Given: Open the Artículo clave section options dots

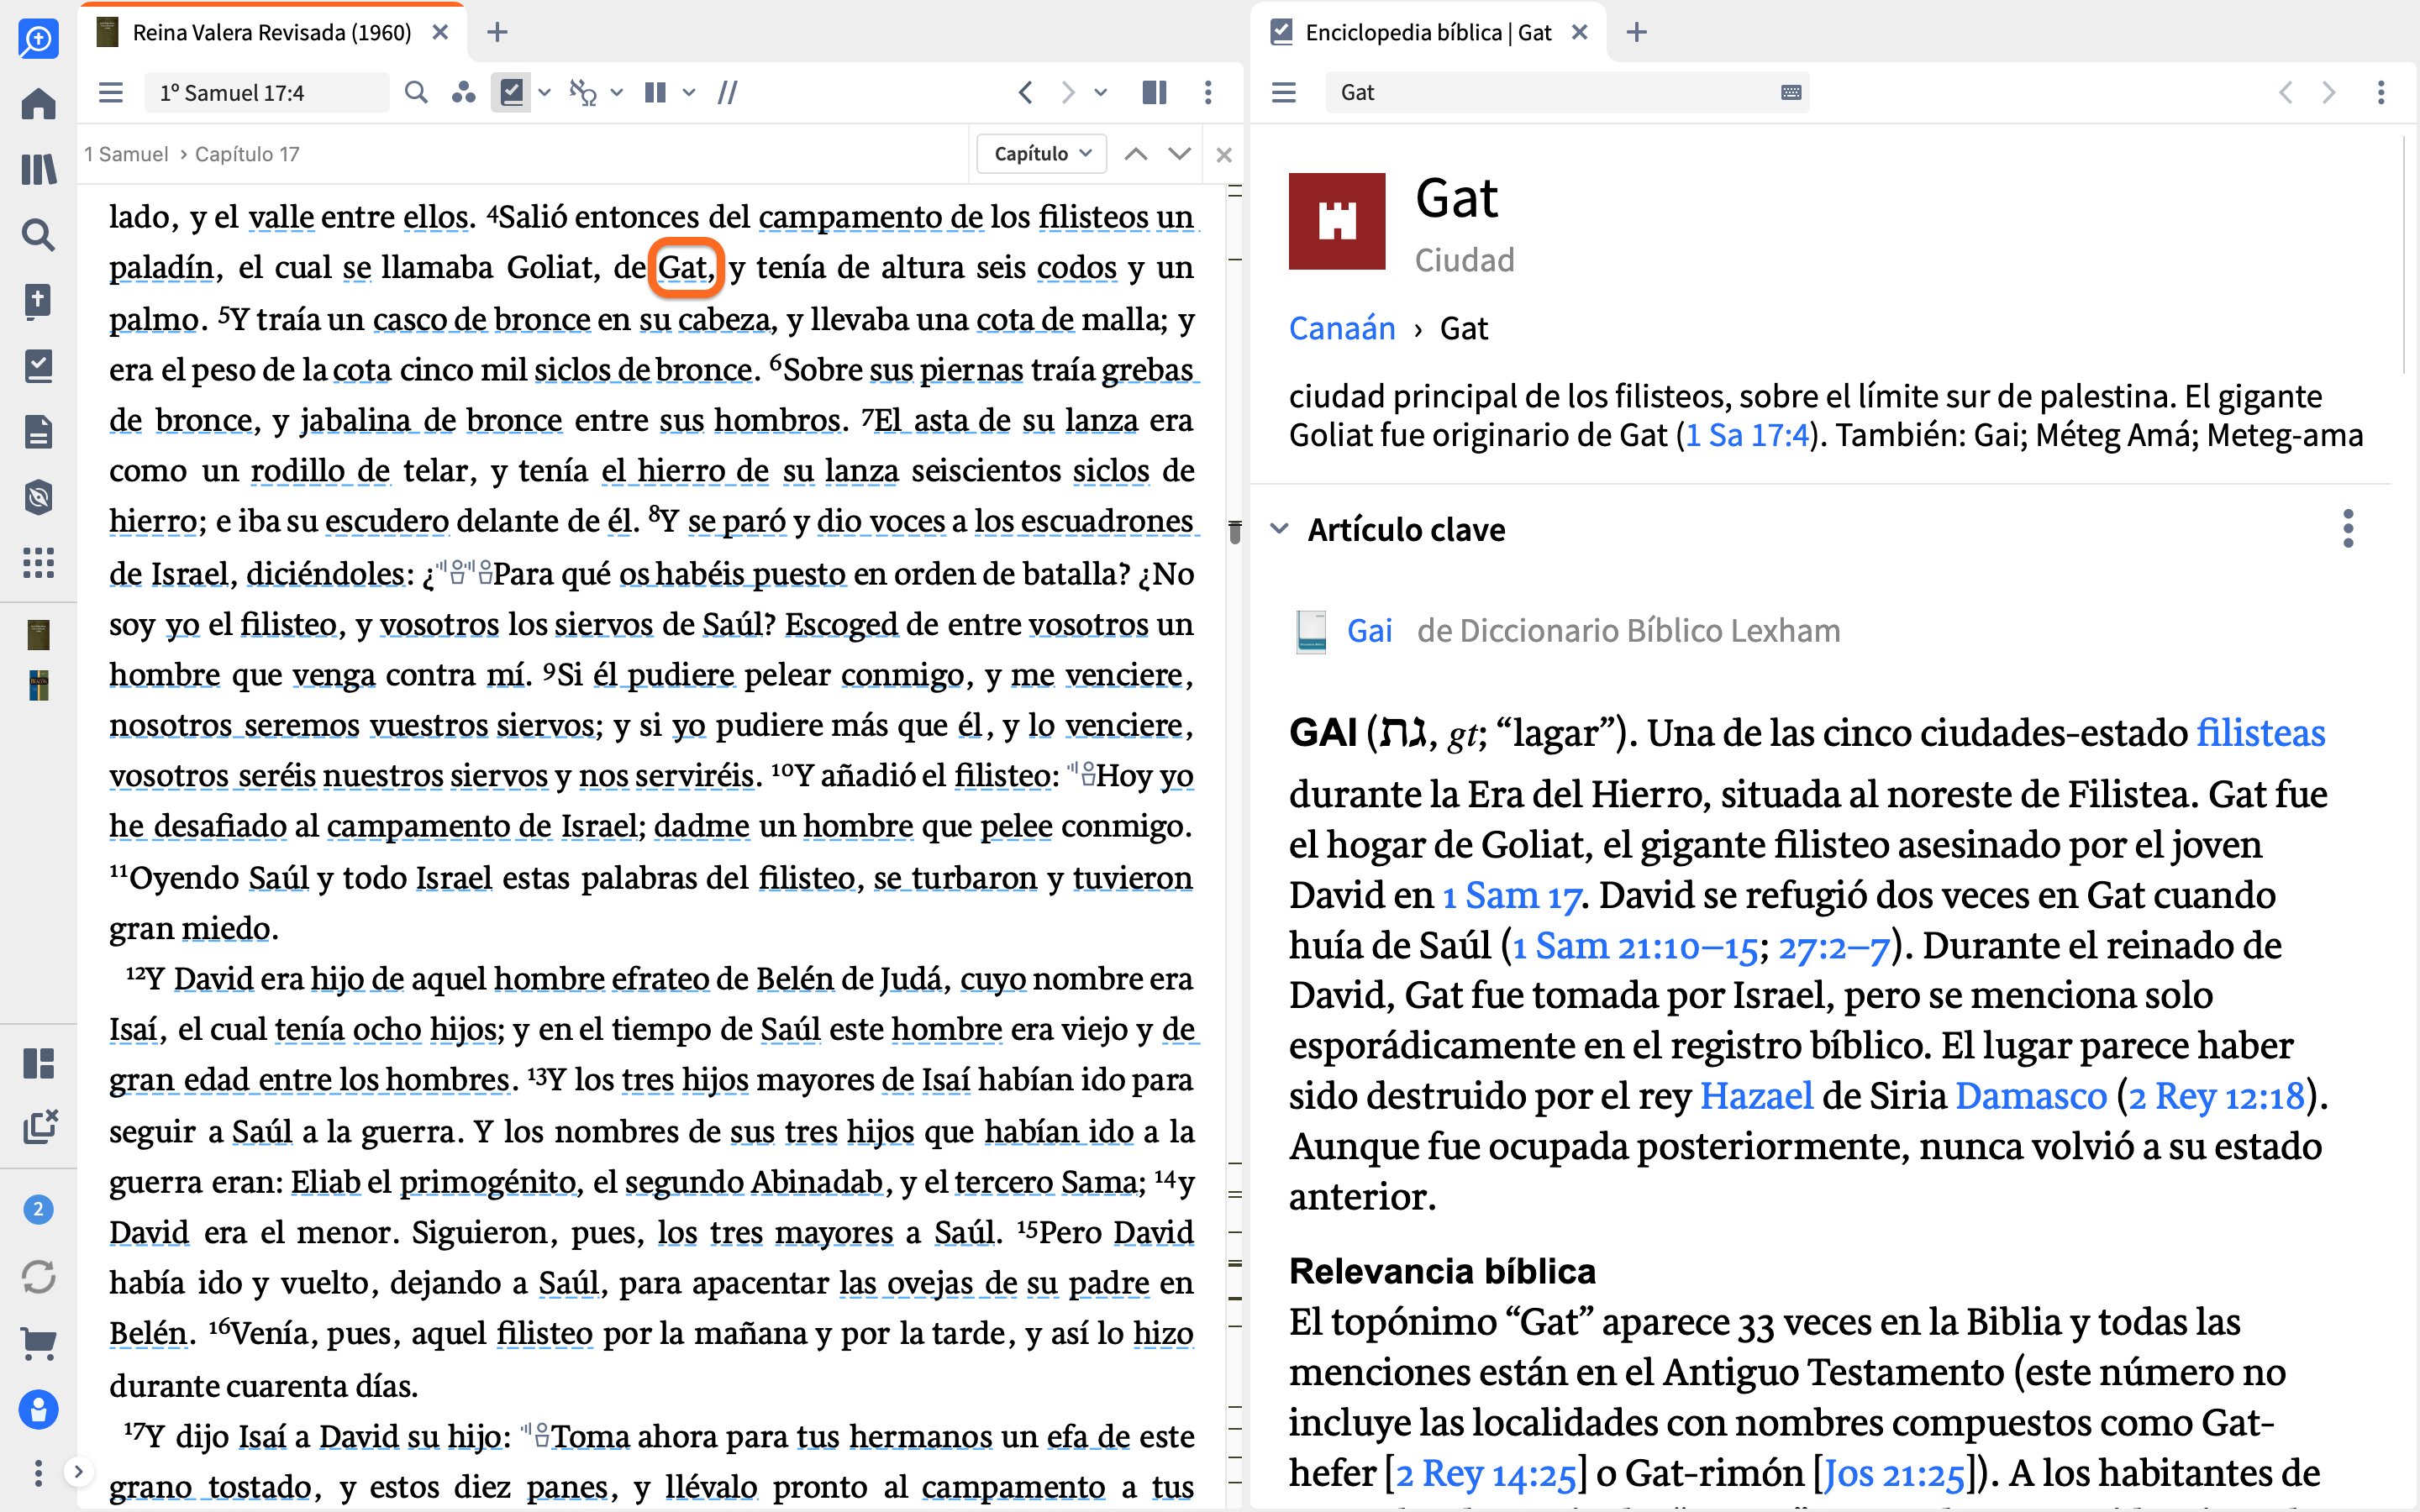Looking at the screenshot, I should coord(2348,529).
